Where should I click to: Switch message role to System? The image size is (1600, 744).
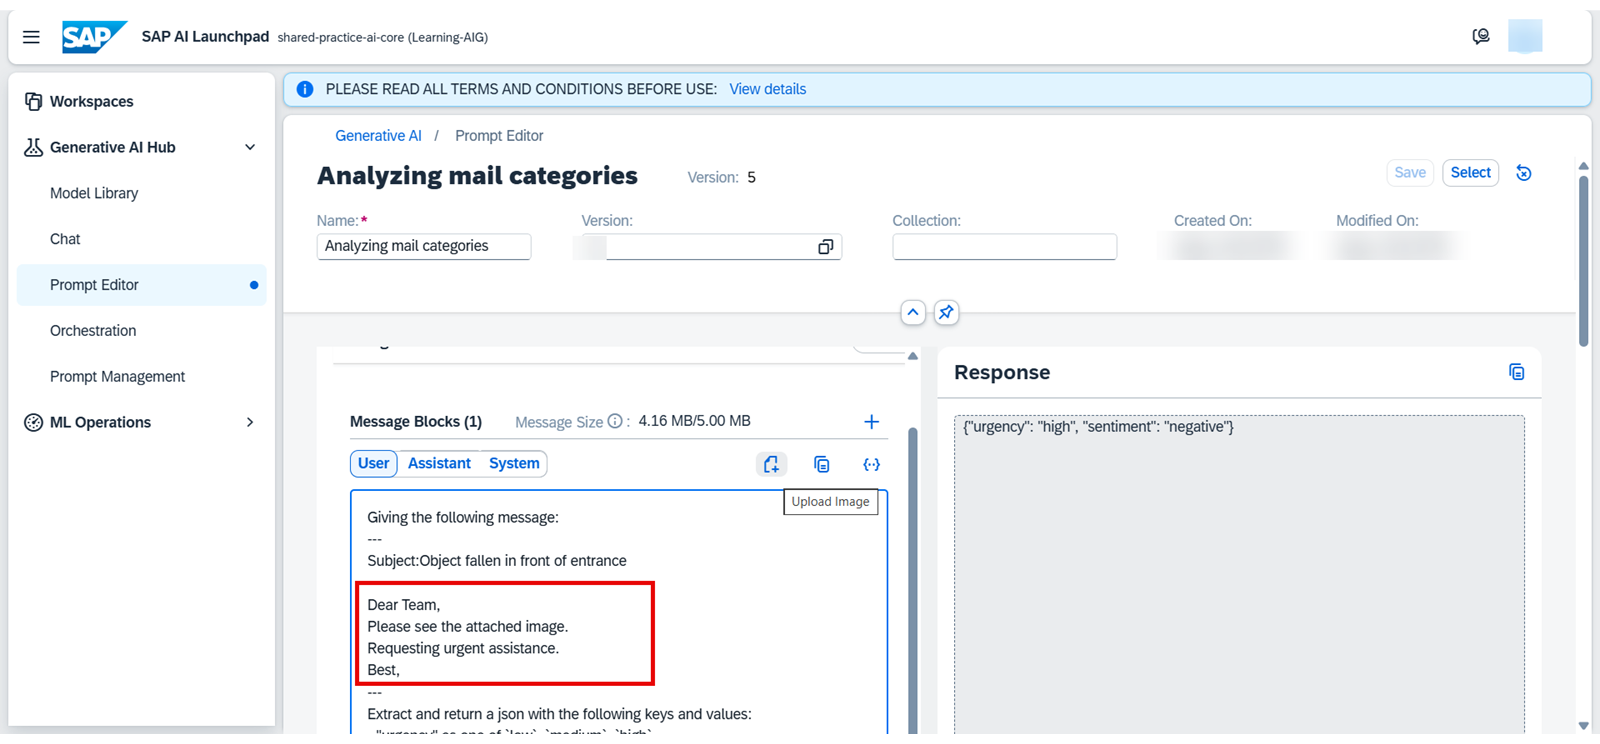(514, 463)
